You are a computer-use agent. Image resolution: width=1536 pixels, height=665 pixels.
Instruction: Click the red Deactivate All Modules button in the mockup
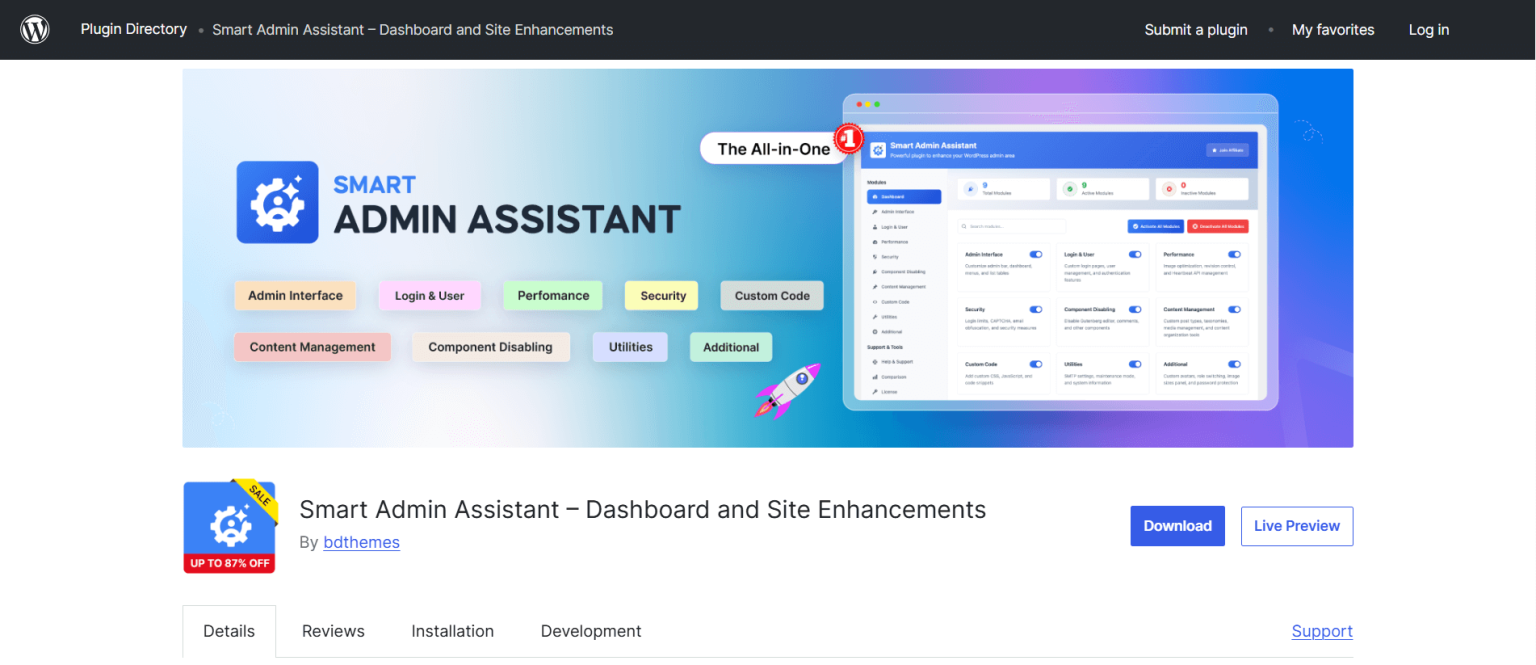pyautogui.click(x=1217, y=227)
